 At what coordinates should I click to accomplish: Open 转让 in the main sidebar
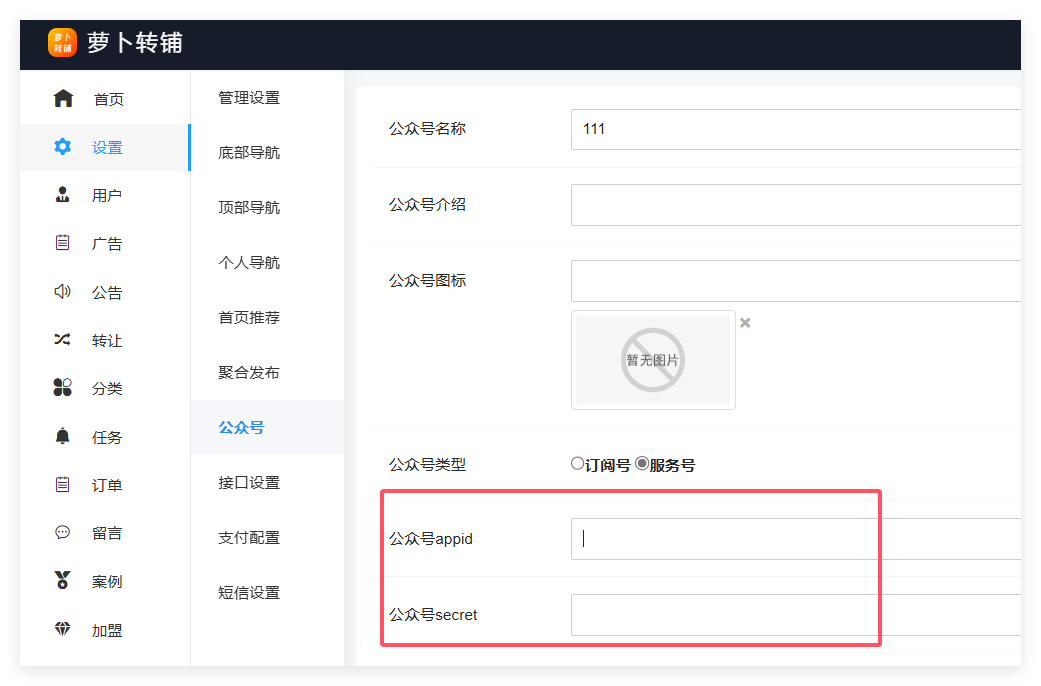tap(105, 341)
